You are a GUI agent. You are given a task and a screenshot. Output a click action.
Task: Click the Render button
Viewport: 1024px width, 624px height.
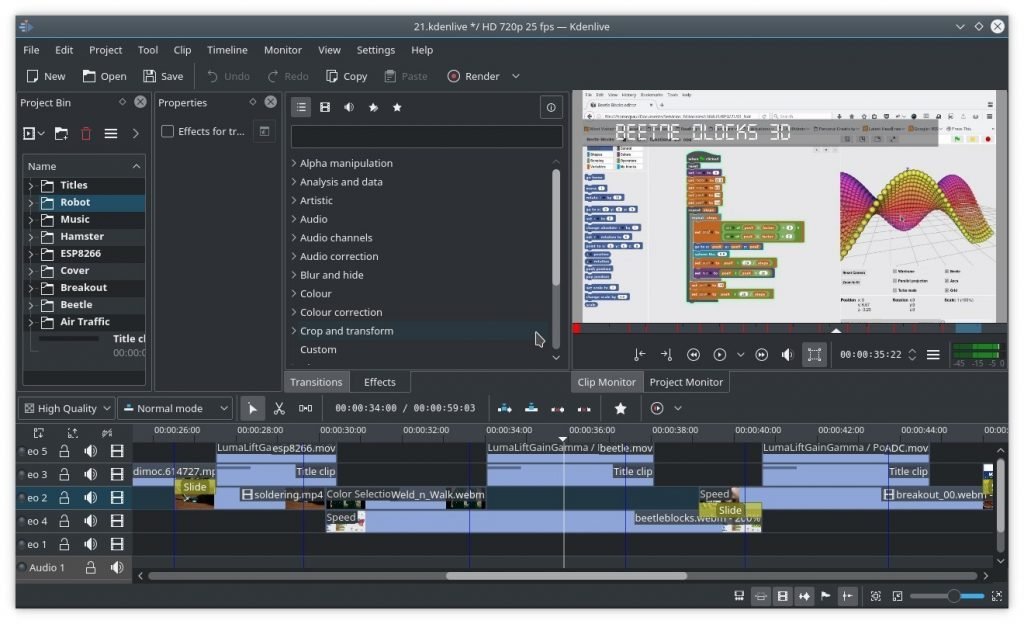tap(473, 76)
